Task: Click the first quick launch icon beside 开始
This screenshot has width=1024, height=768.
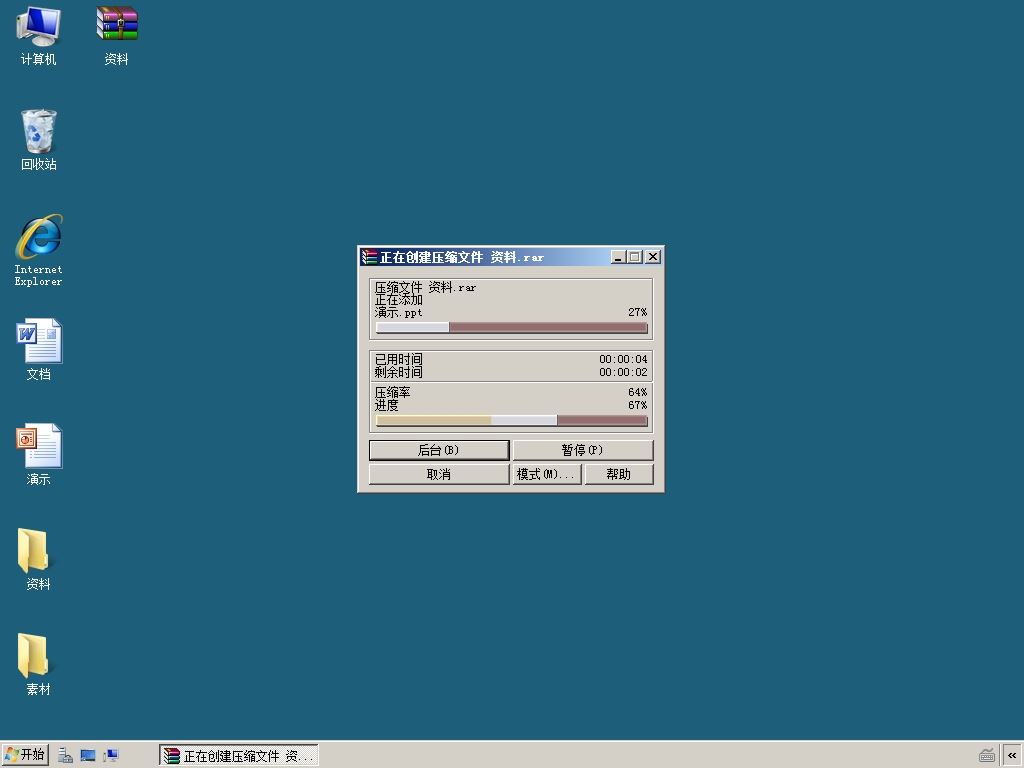Action: pos(65,756)
